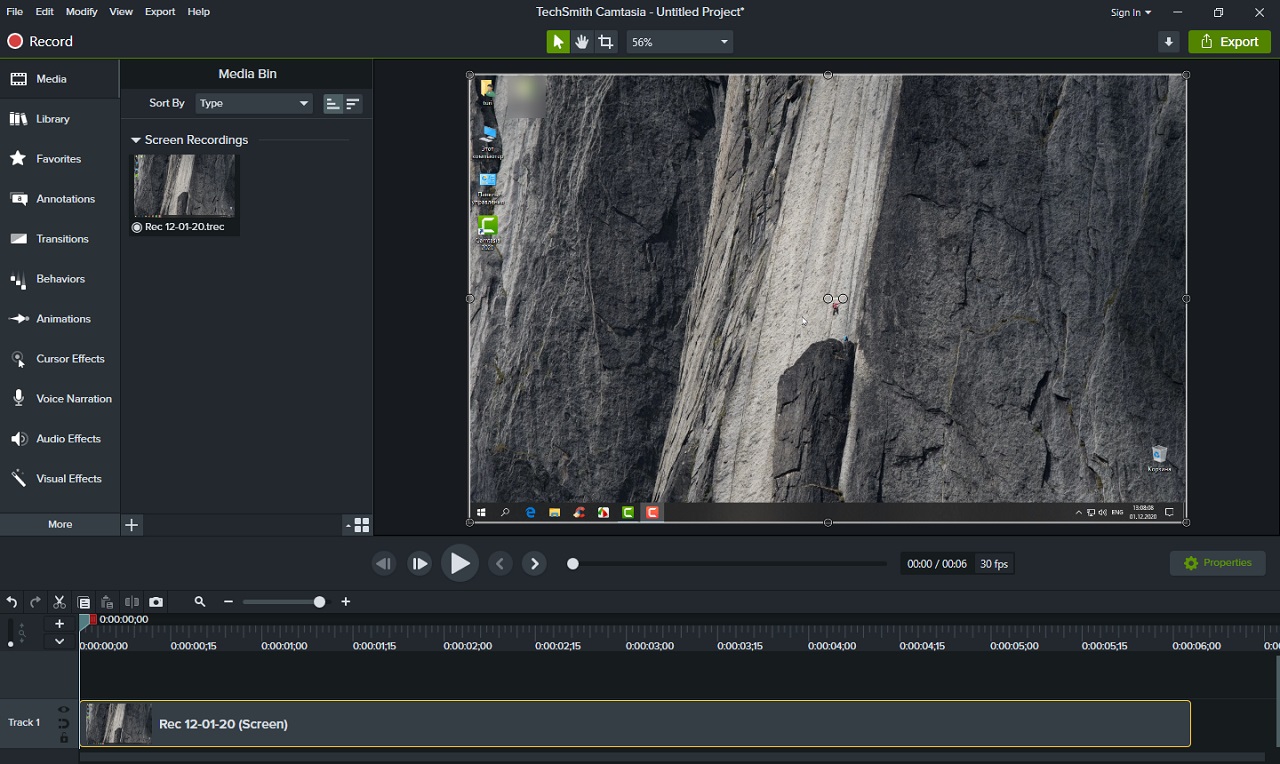Open the Modify menu

82,12
